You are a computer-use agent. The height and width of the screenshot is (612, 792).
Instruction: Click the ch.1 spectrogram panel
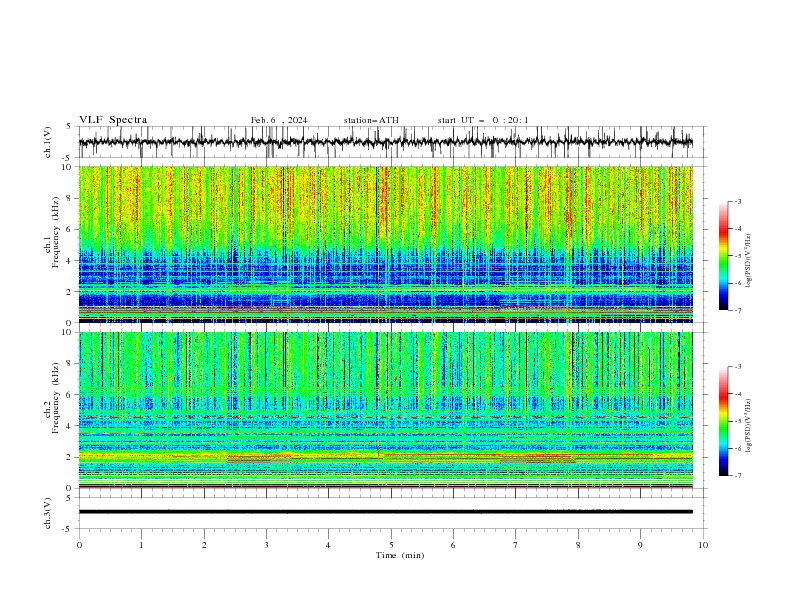386,244
